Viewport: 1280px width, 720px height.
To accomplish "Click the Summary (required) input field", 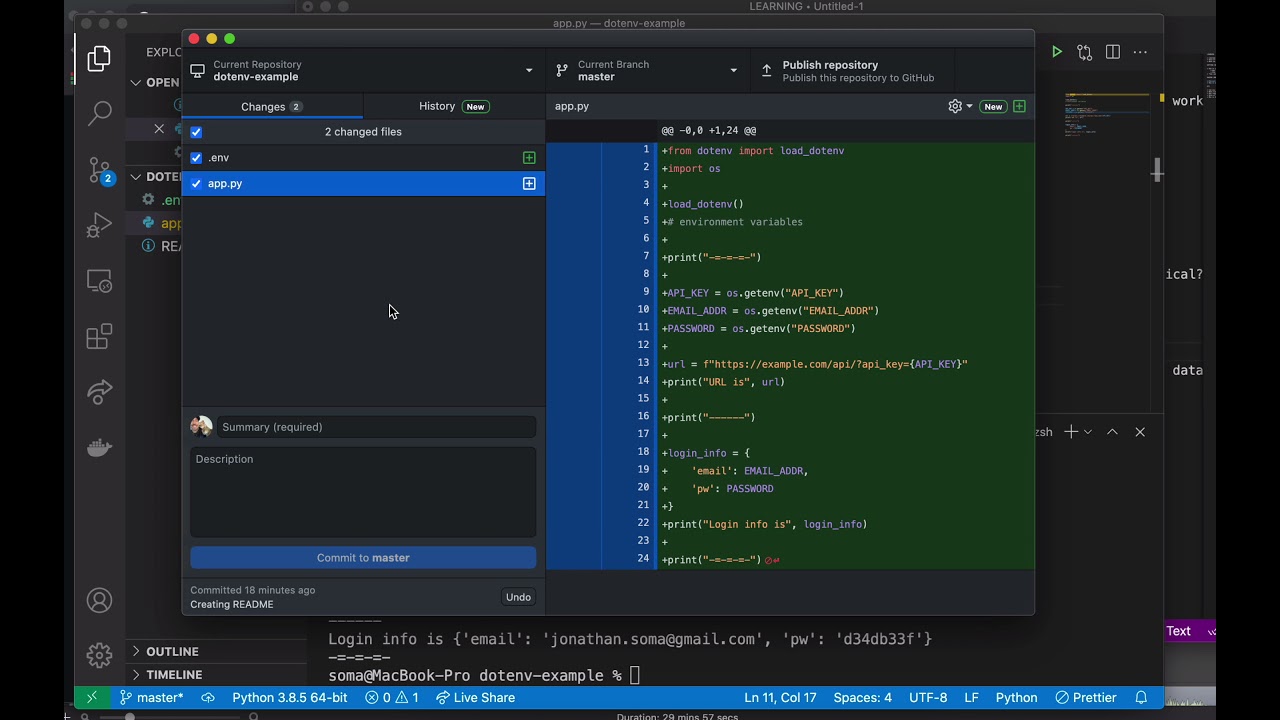I will click(376, 427).
